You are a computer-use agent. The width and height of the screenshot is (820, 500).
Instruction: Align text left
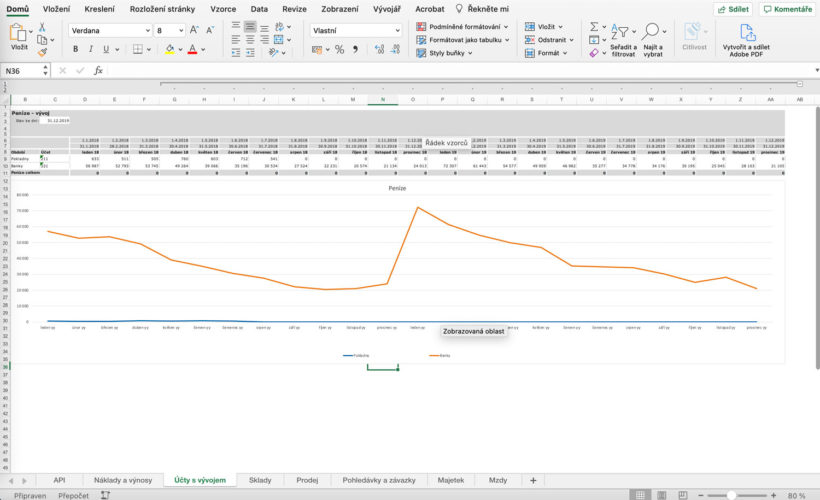point(236,40)
